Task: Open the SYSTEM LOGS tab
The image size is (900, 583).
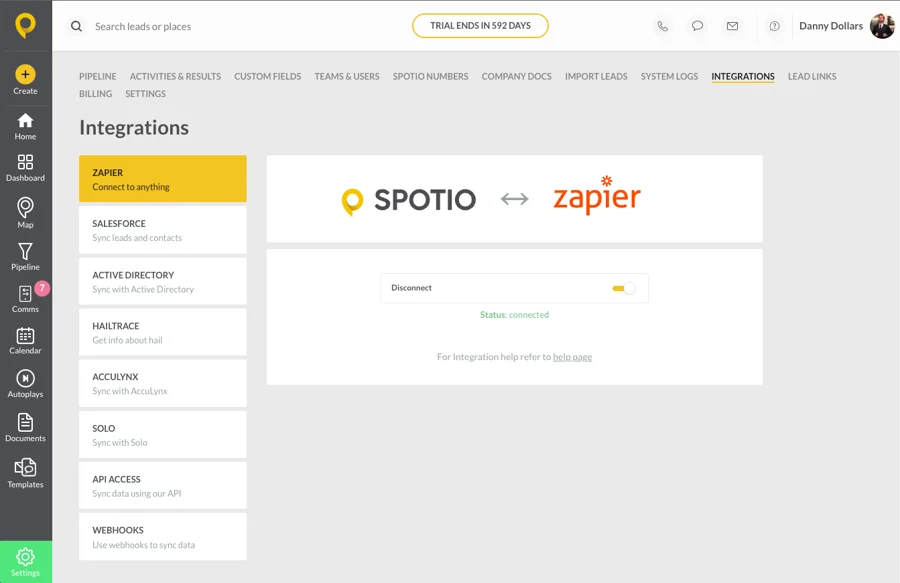Action: tap(669, 76)
